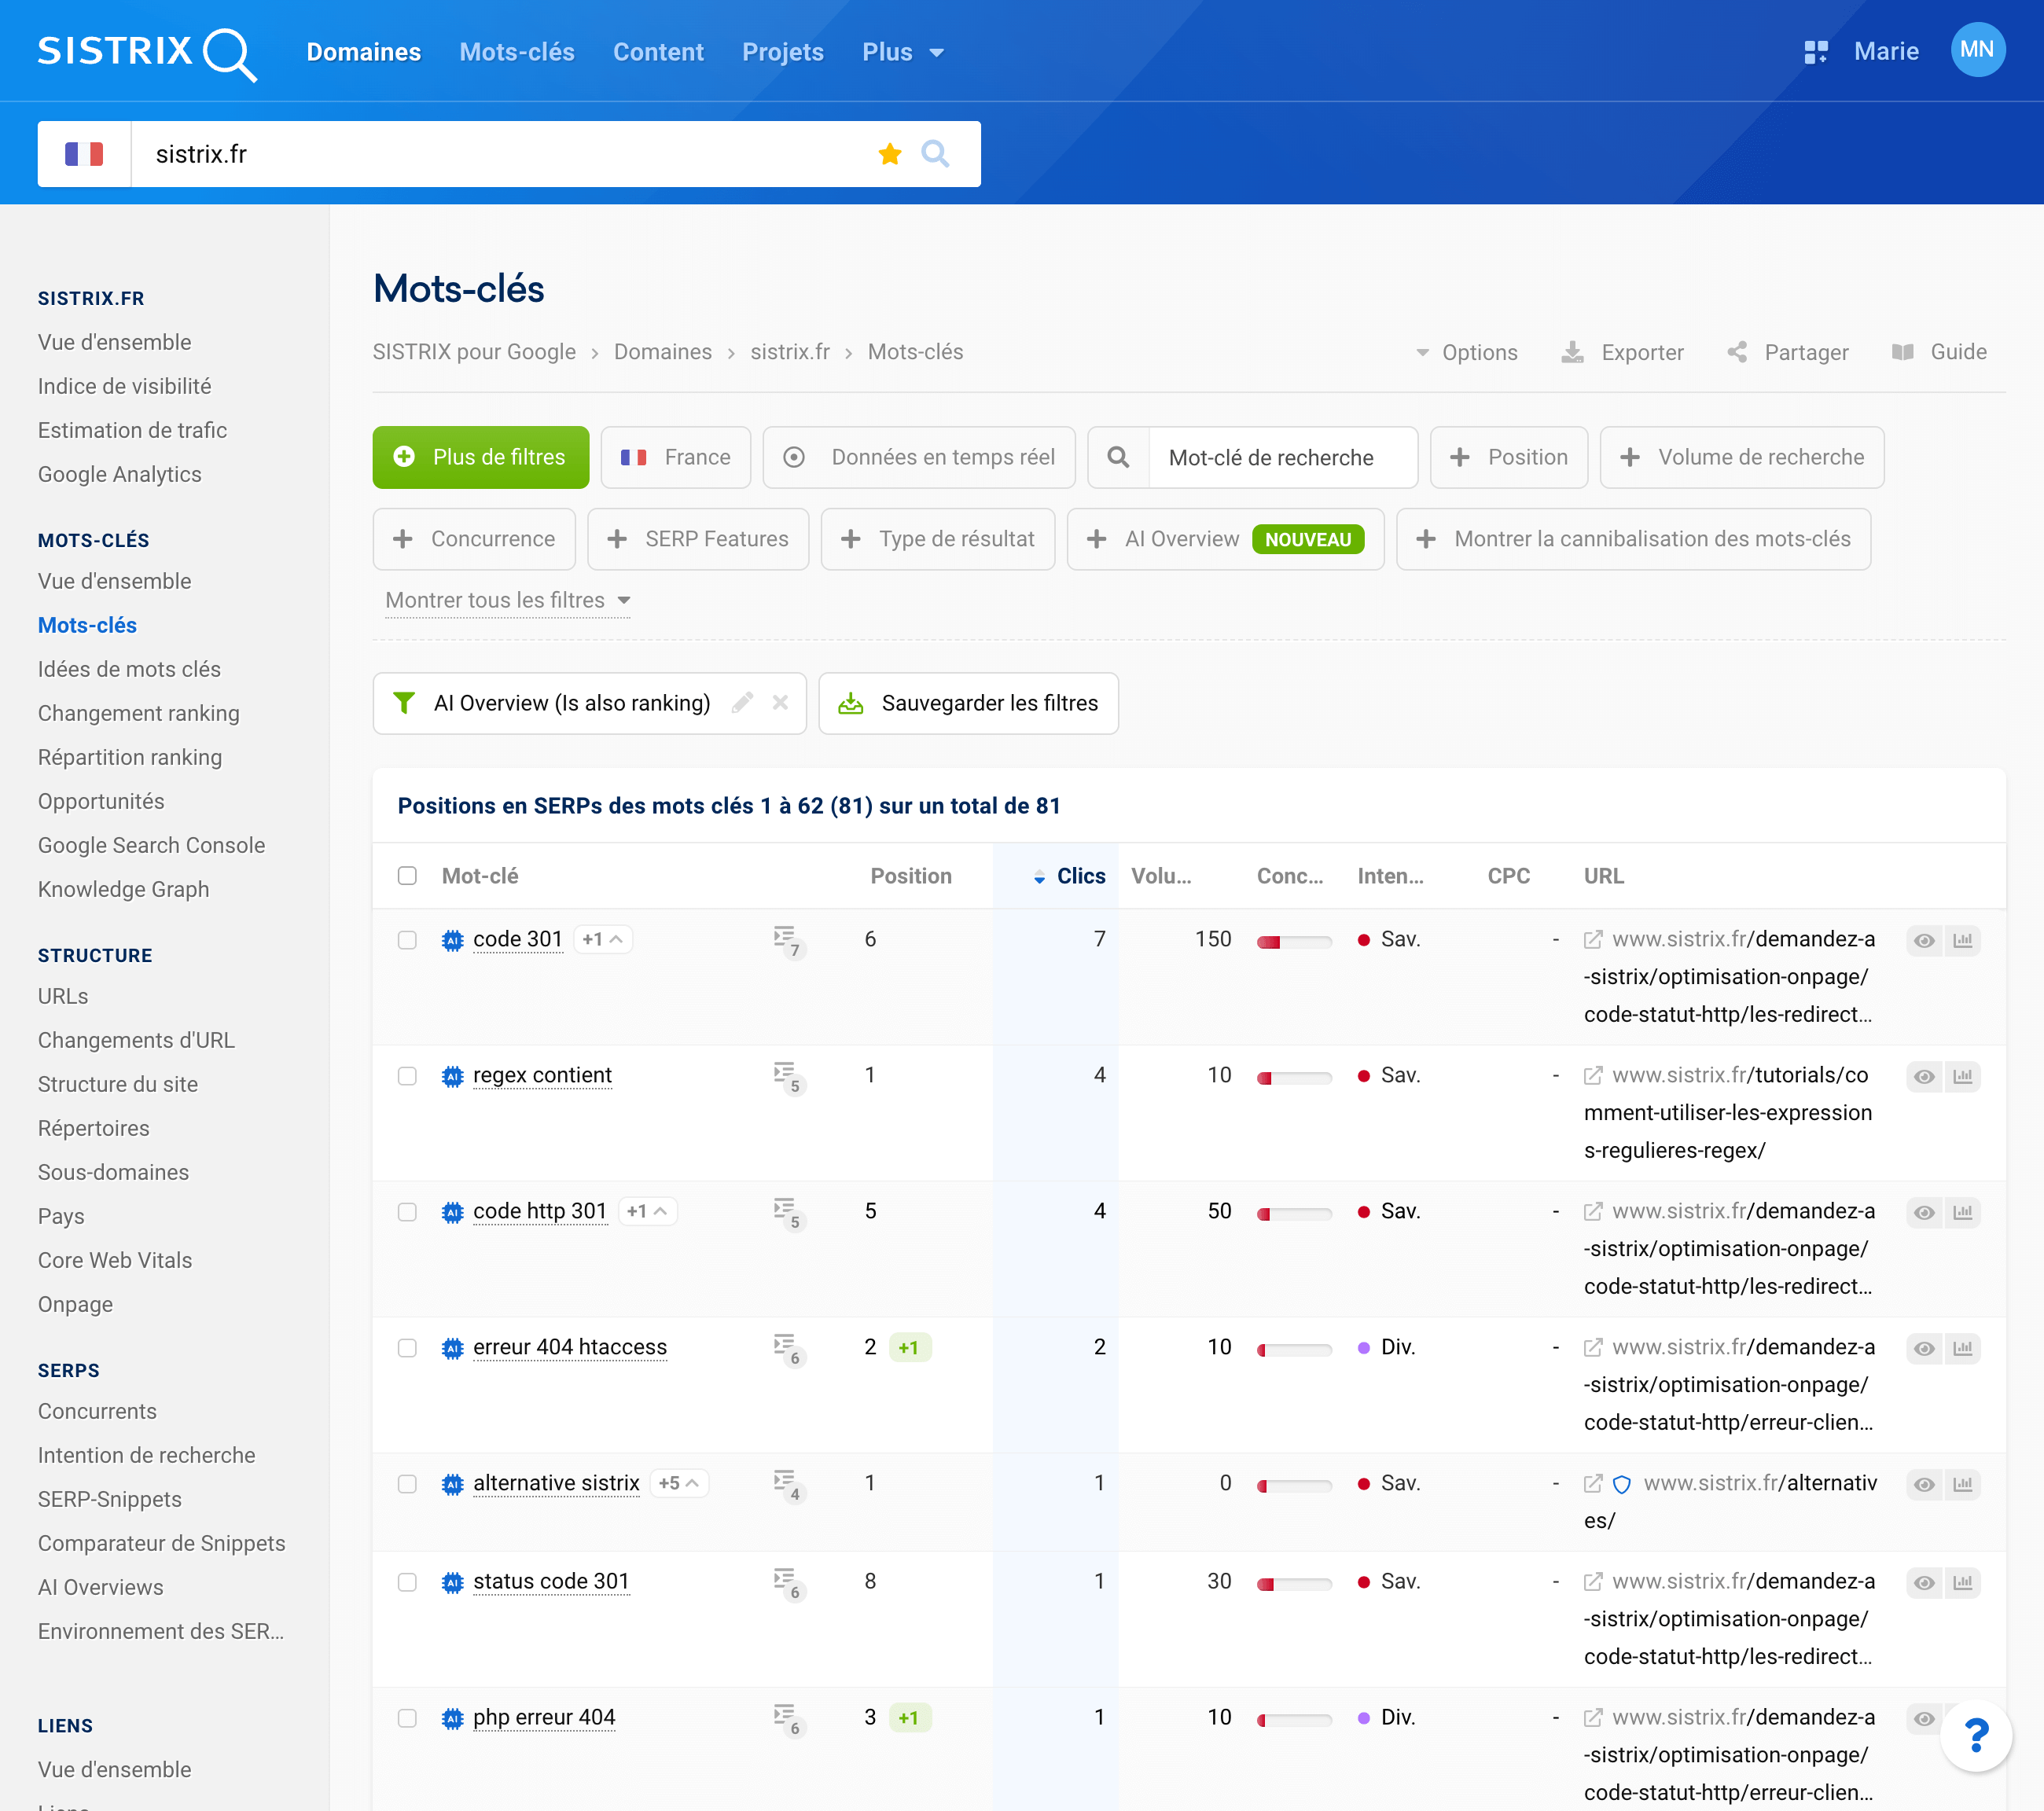Screen dimensions: 2044x1811
Task: Open the Plus dropdown in top navigation
Action: click(903, 52)
